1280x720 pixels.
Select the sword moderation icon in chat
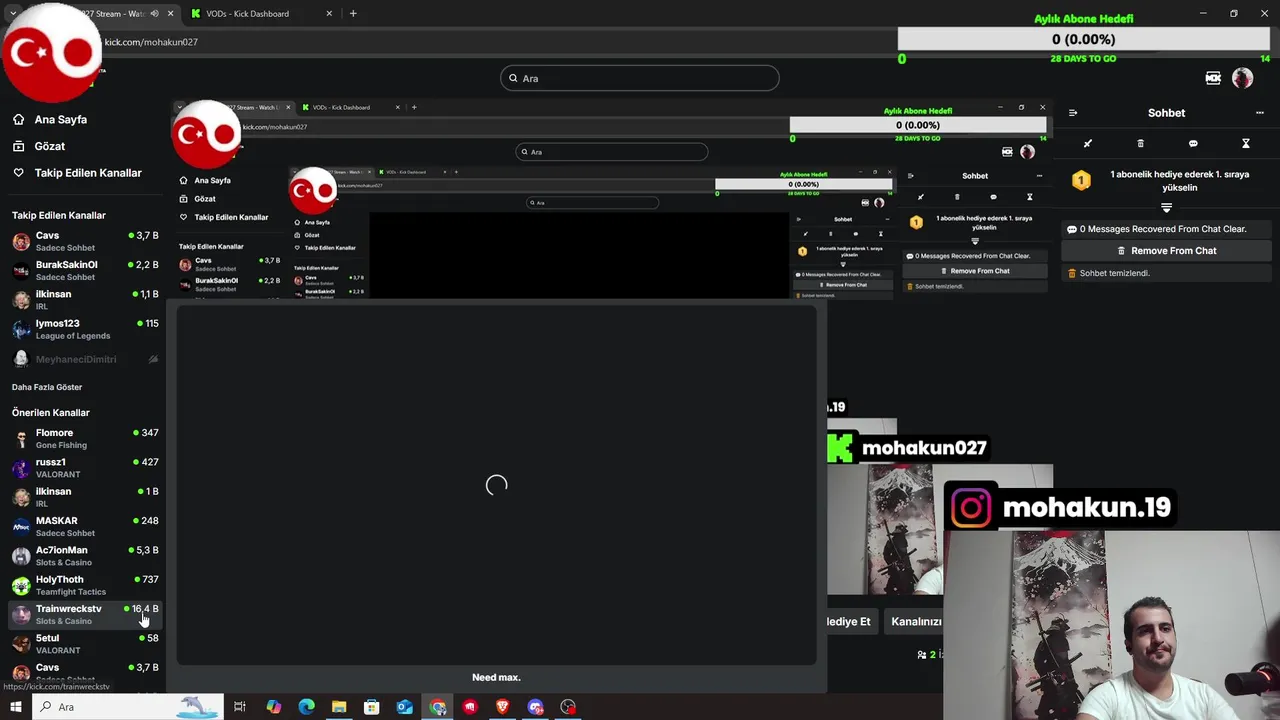click(x=1088, y=143)
